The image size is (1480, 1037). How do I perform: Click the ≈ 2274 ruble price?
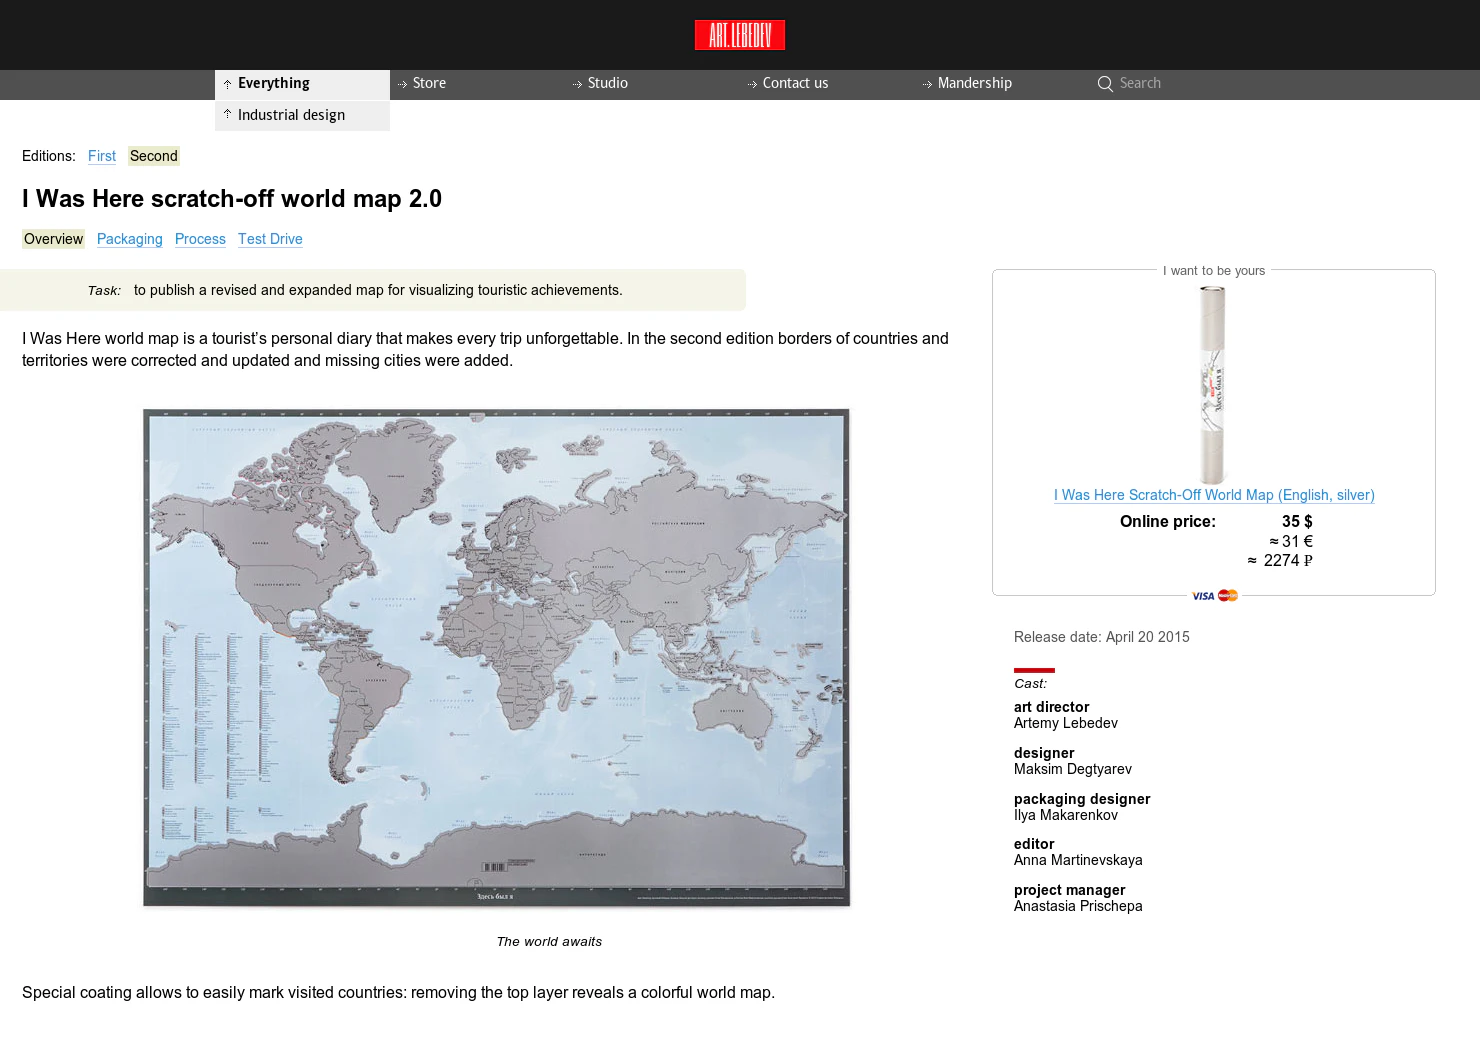click(1280, 561)
